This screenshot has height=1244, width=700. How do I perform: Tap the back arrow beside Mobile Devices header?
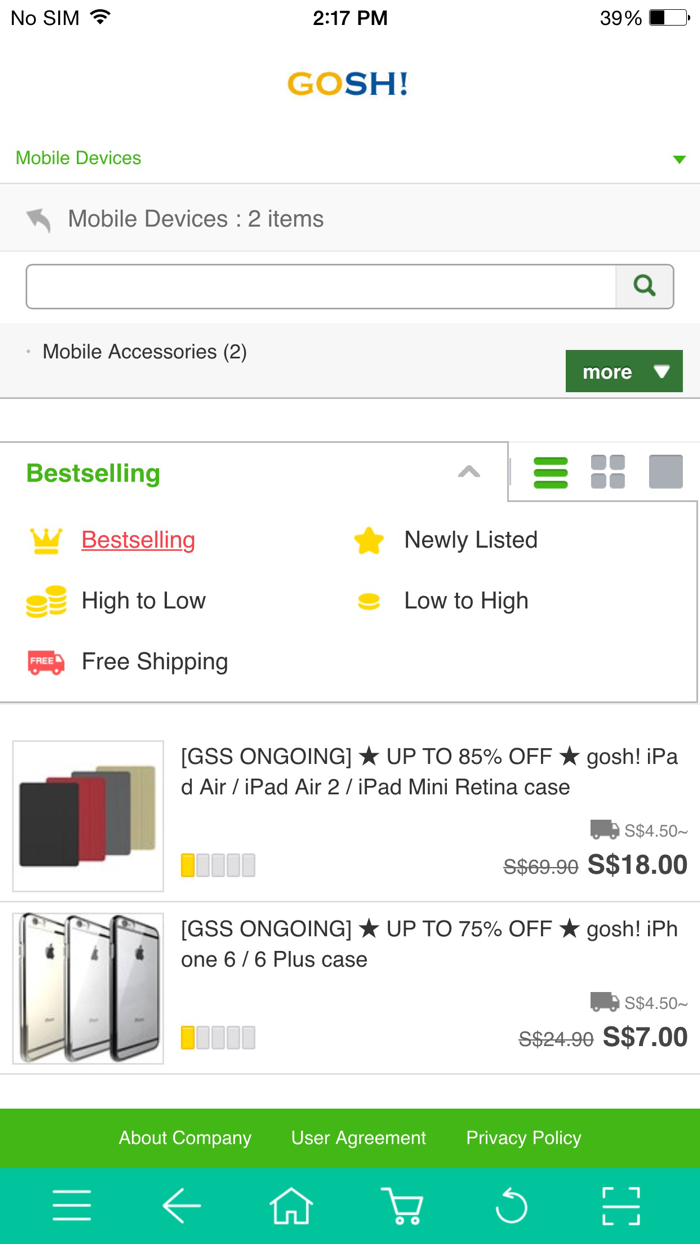click(x=39, y=219)
